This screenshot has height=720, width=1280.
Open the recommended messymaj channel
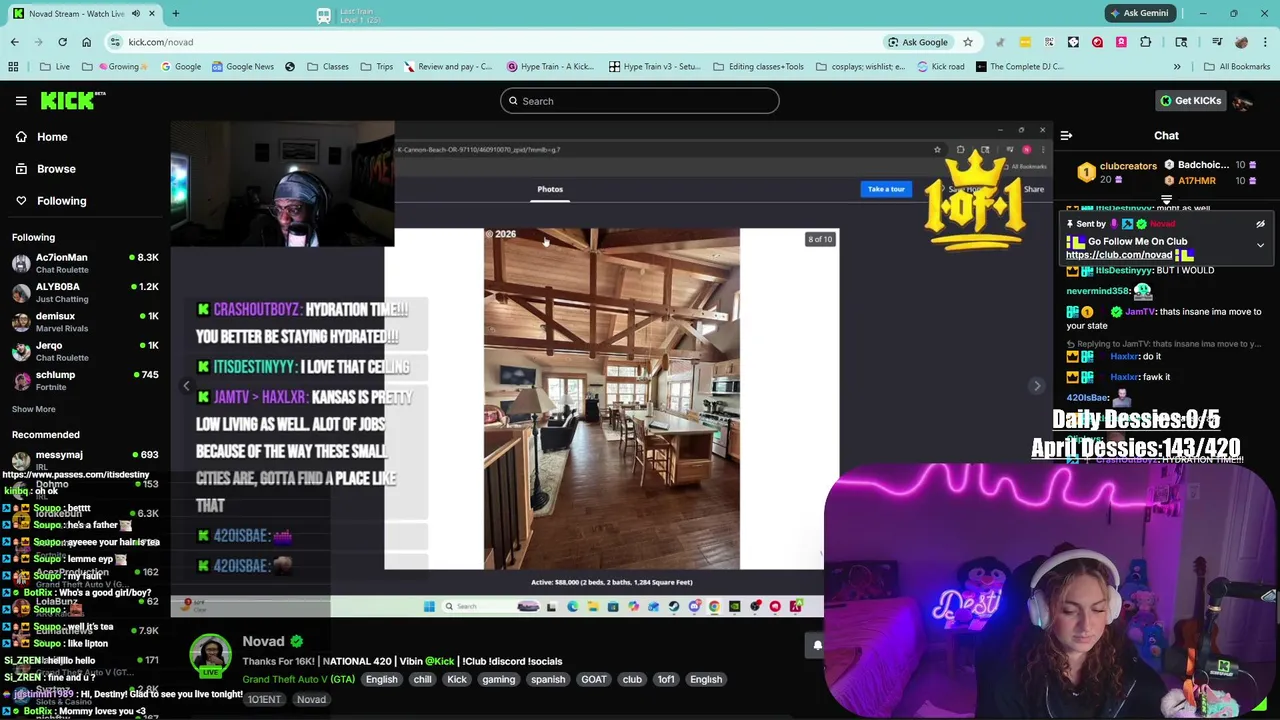coord(85,459)
